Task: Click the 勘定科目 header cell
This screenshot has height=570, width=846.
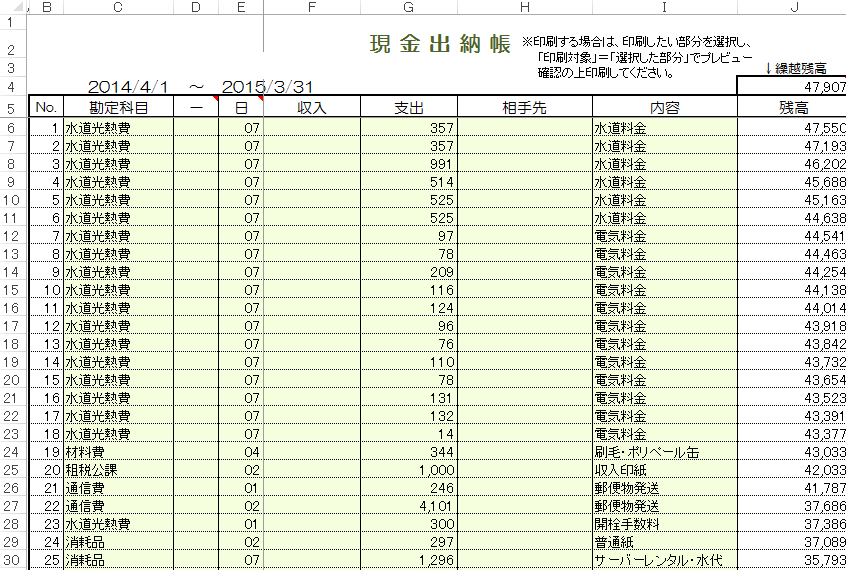Action: [x=118, y=107]
